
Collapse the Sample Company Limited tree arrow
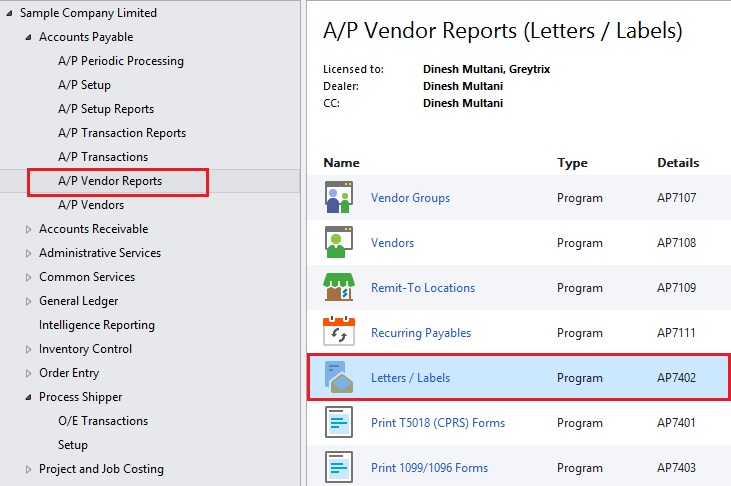pos(9,14)
